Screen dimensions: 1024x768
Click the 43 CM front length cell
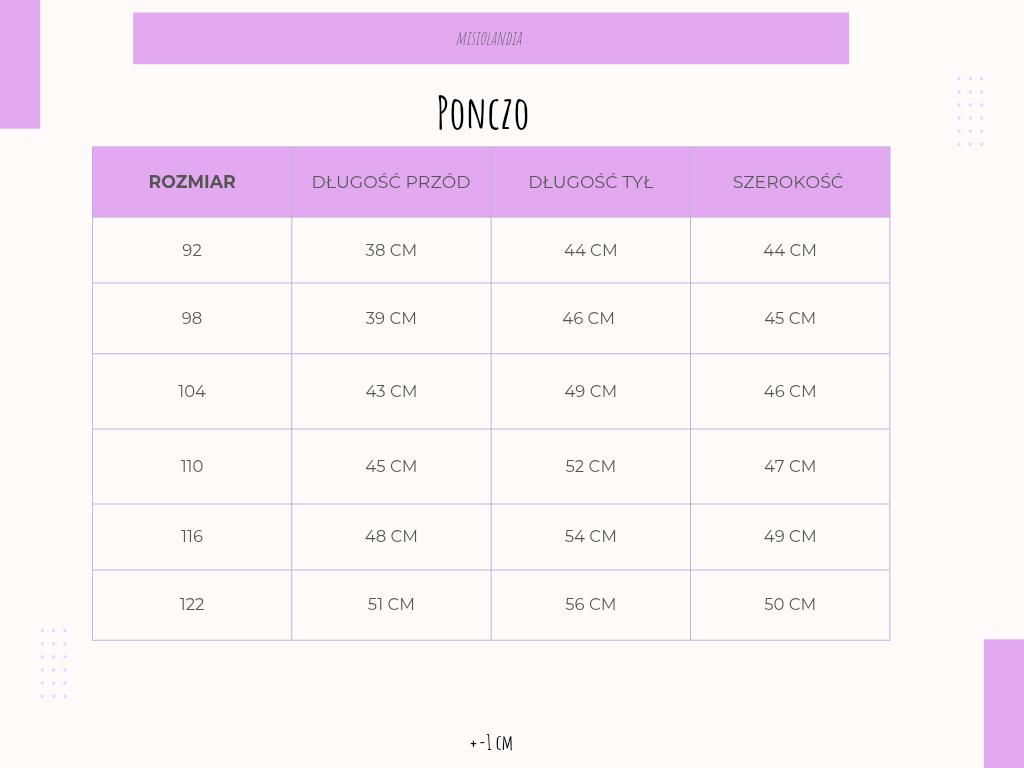coord(391,391)
